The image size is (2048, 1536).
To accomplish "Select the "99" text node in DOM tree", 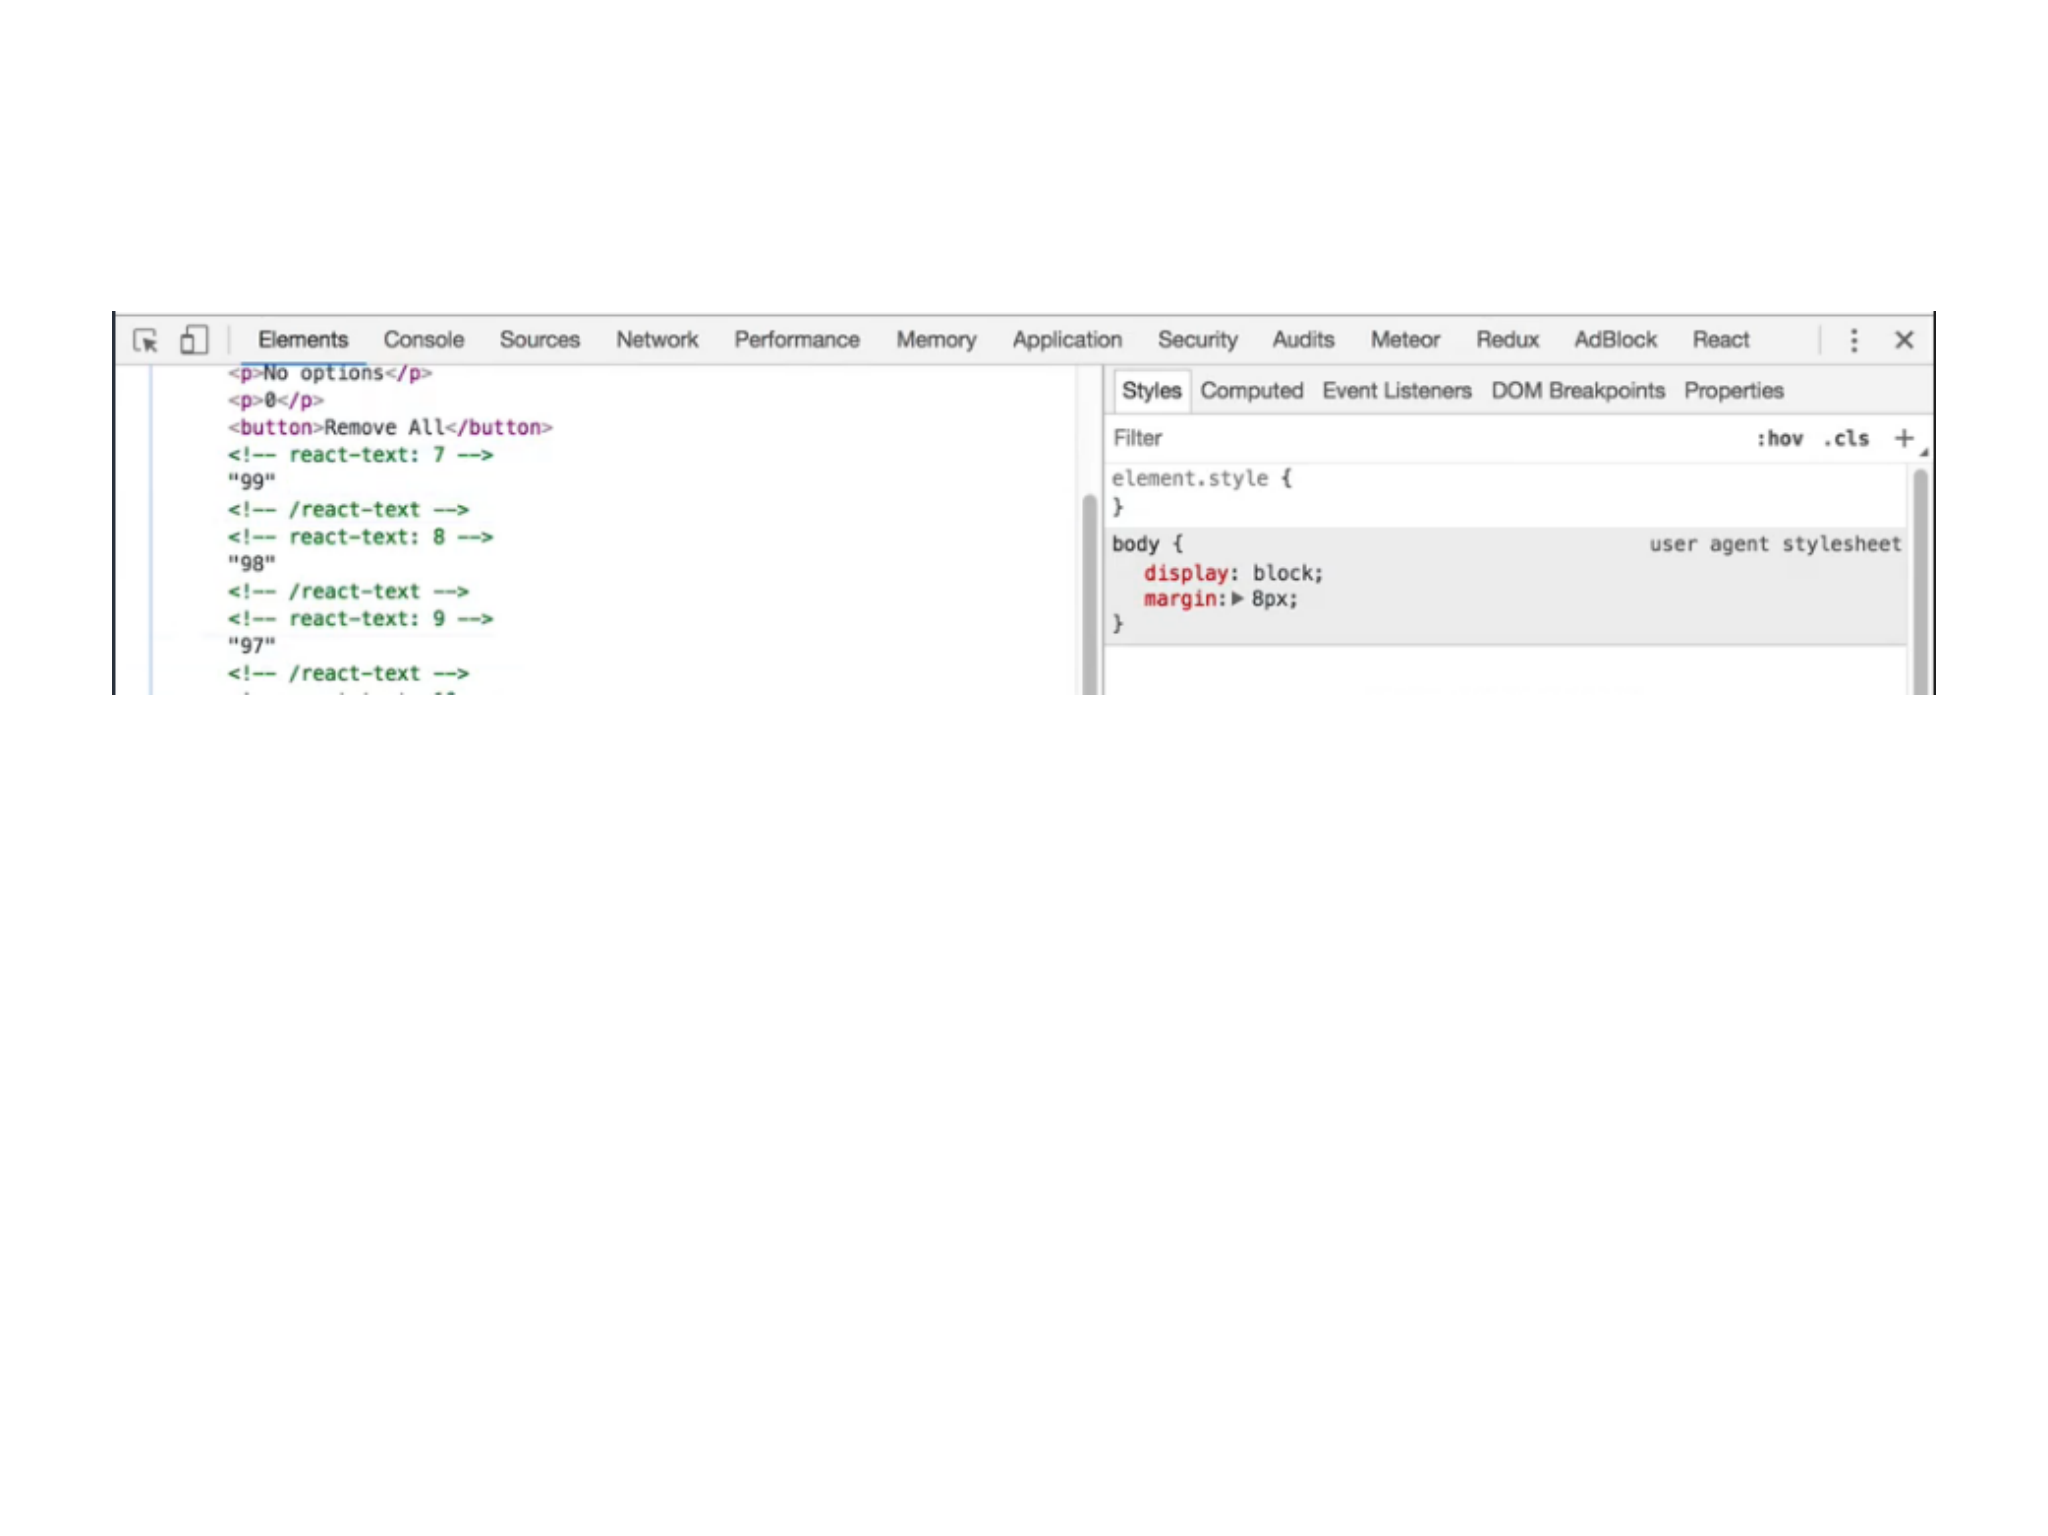I will point(251,482).
